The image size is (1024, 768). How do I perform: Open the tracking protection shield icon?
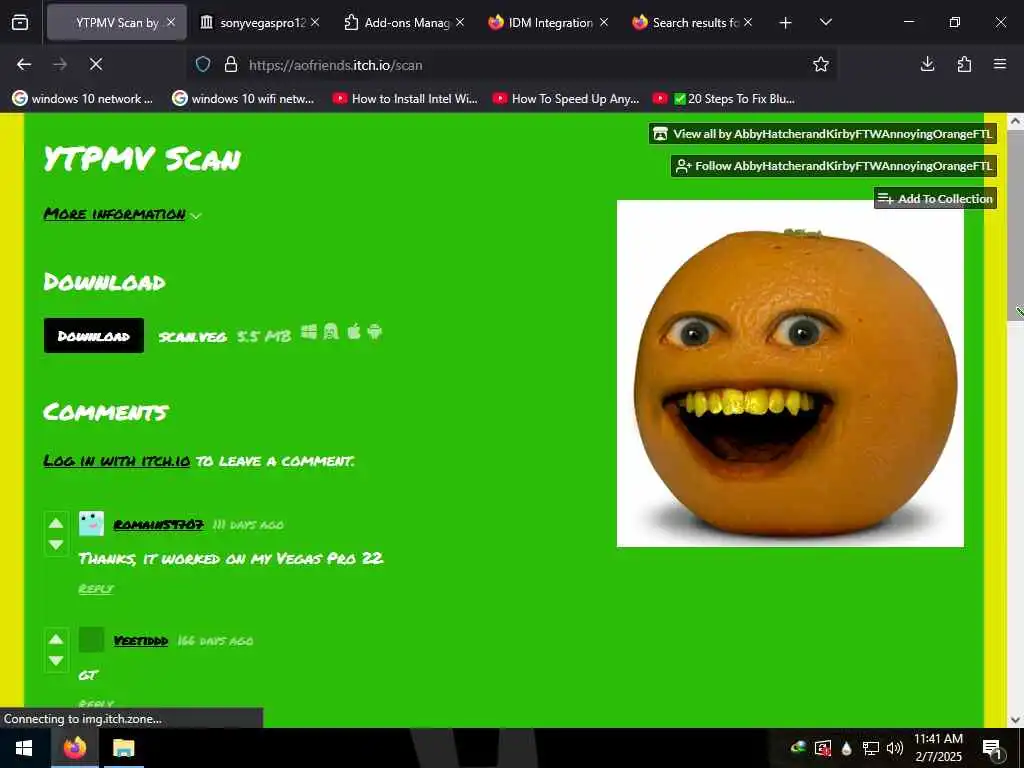point(203,64)
